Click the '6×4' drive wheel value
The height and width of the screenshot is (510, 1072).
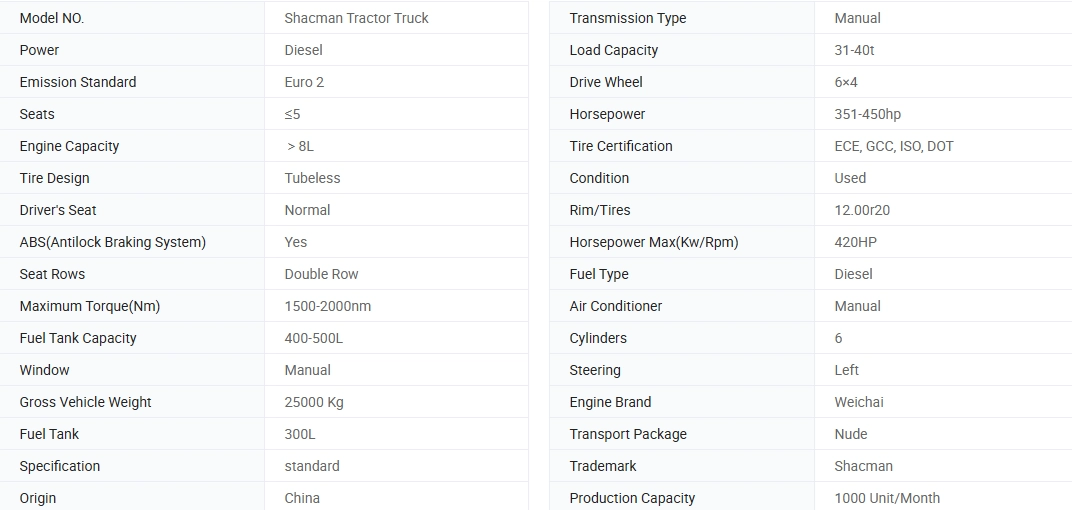point(846,82)
